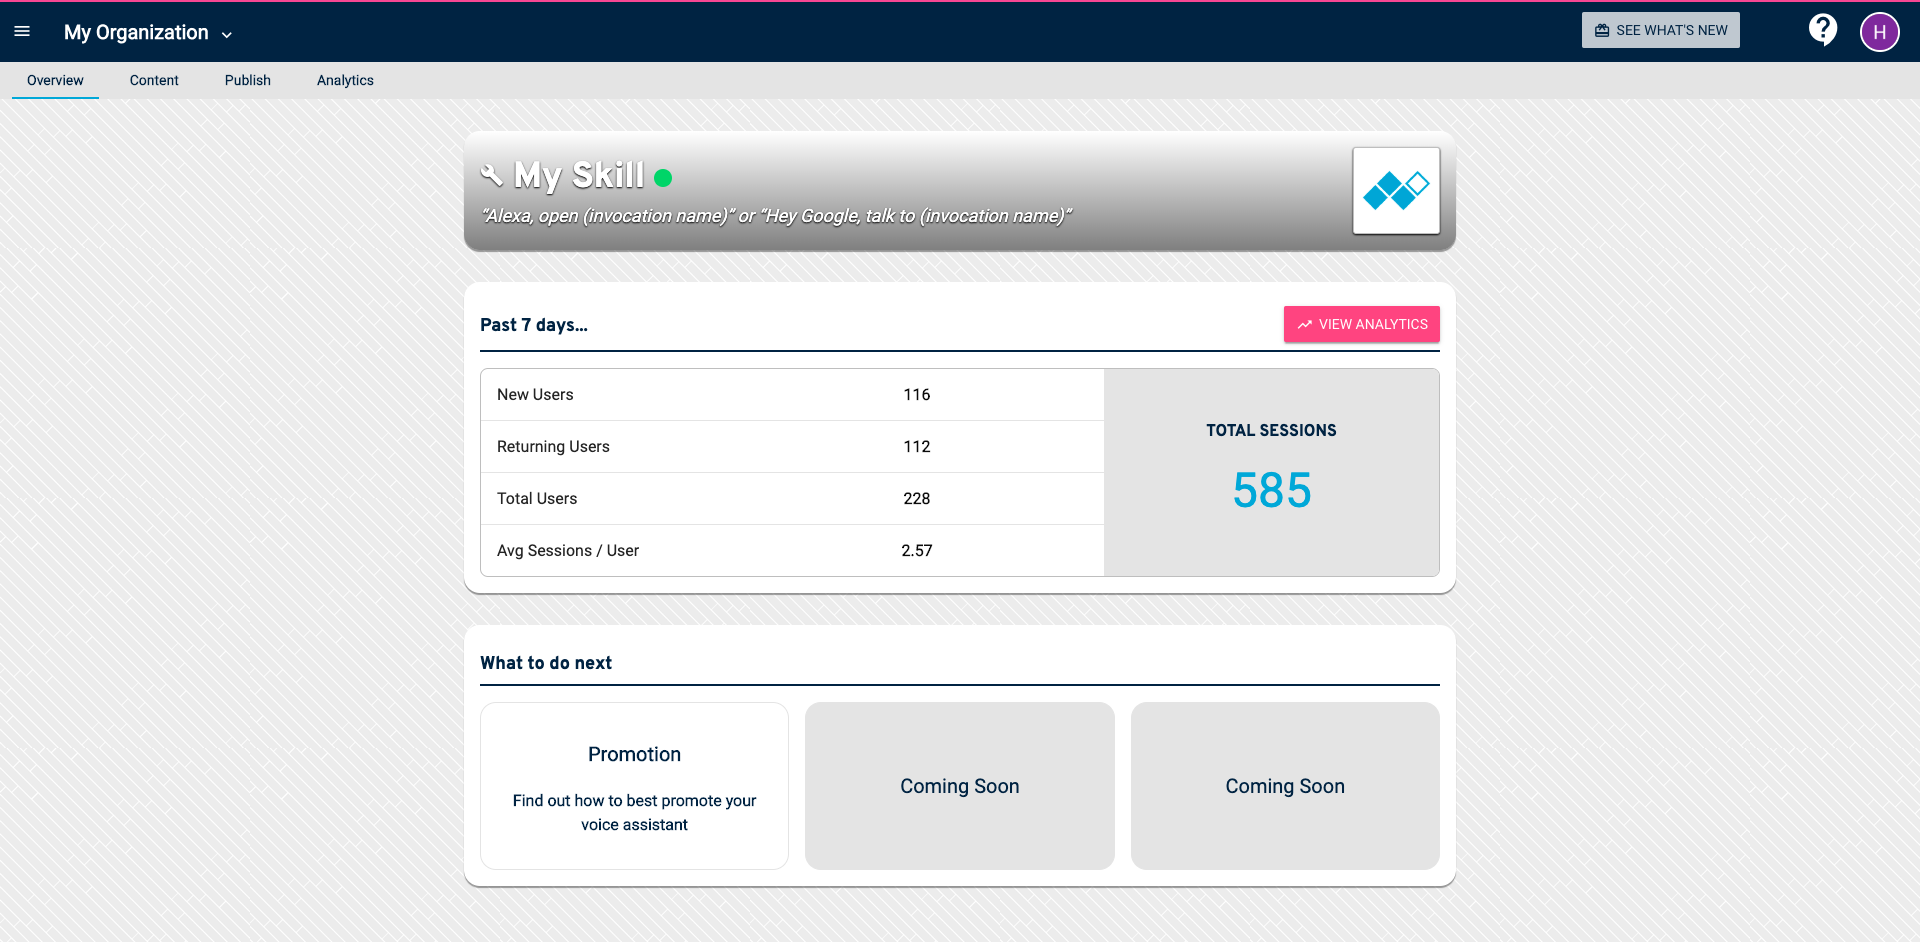The width and height of the screenshot is (1920, 942).
Task: Open the user avatar H menu
Action: pos(1879,32)
